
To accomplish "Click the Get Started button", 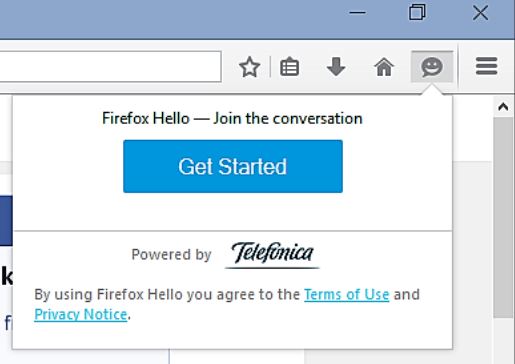I will point(233,166).
